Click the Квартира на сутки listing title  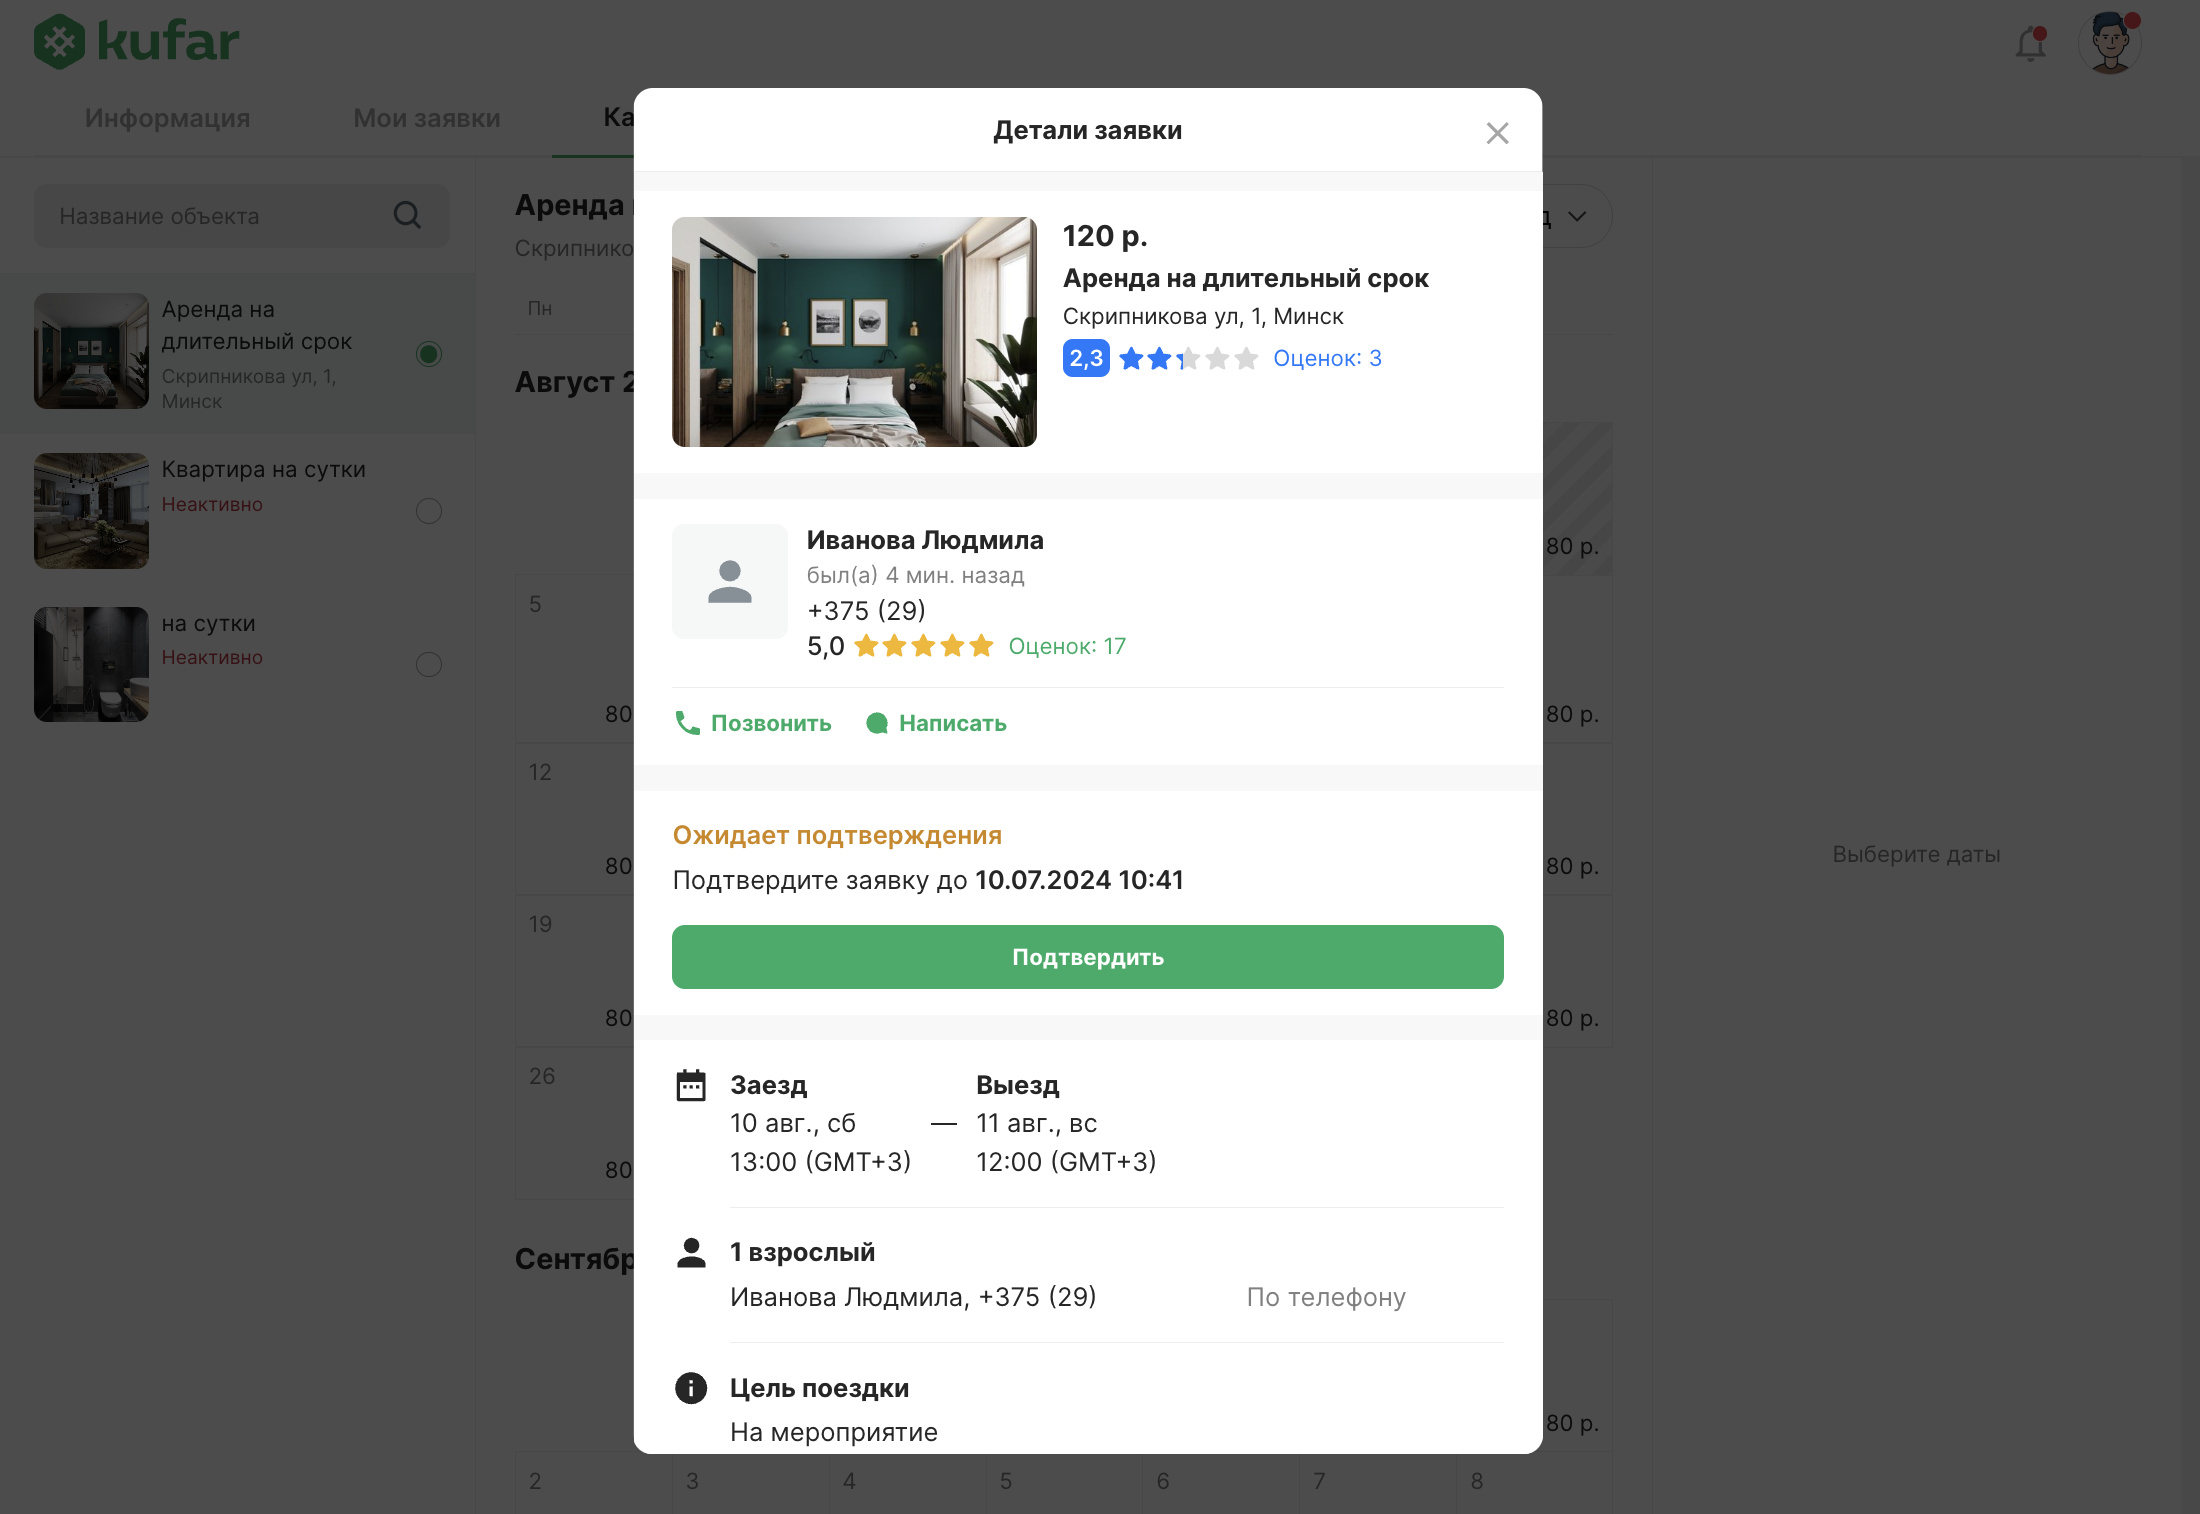264,469
